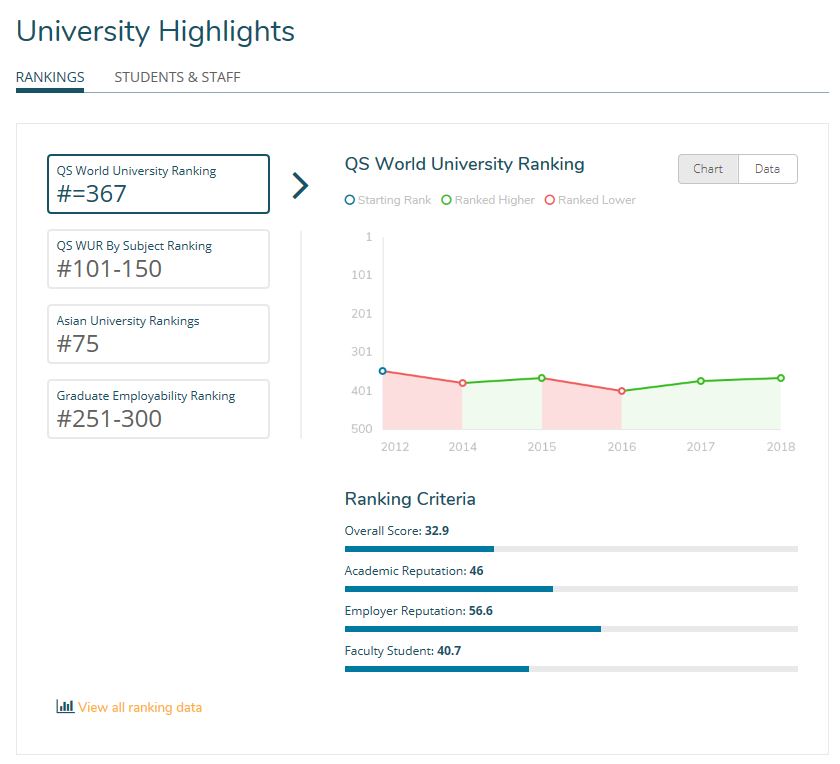Viewport: 840px width, 764px height.
Task: Select the QS World University Ranking card
Action: pyautogui.click(x=159, y=184)
